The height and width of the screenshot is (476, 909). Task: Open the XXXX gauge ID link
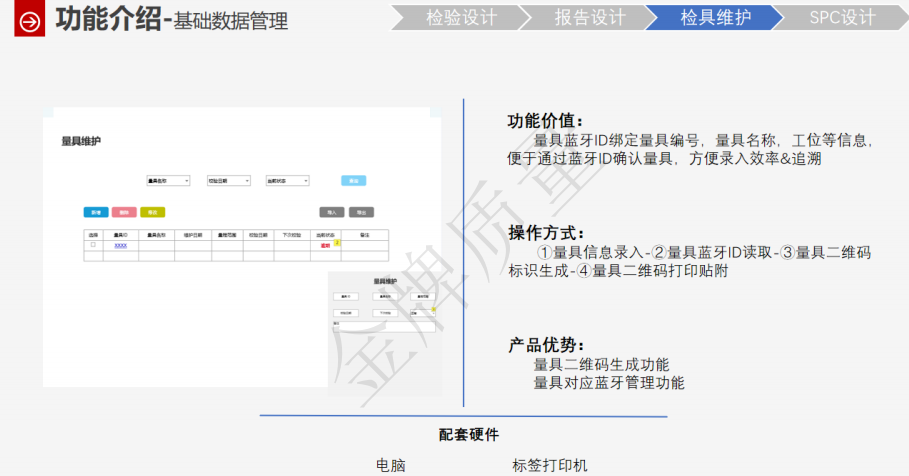pyautogui.click(x=120, y=245)
